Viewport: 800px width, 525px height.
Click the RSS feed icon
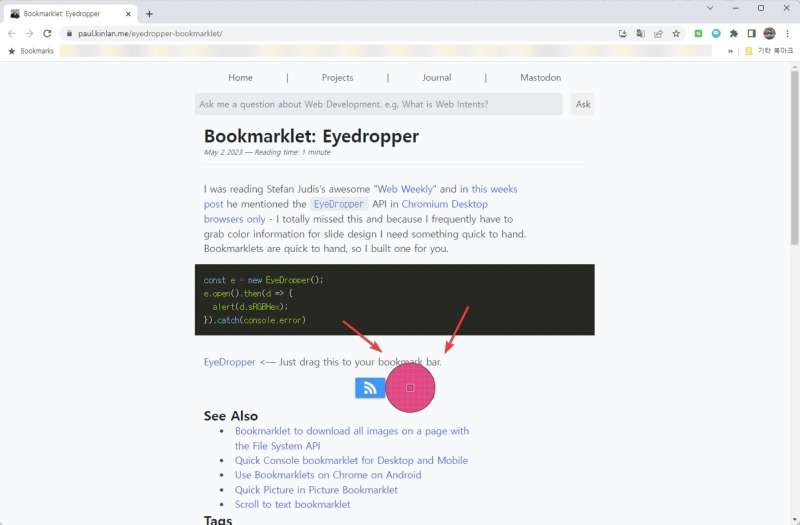coord(370,388)
